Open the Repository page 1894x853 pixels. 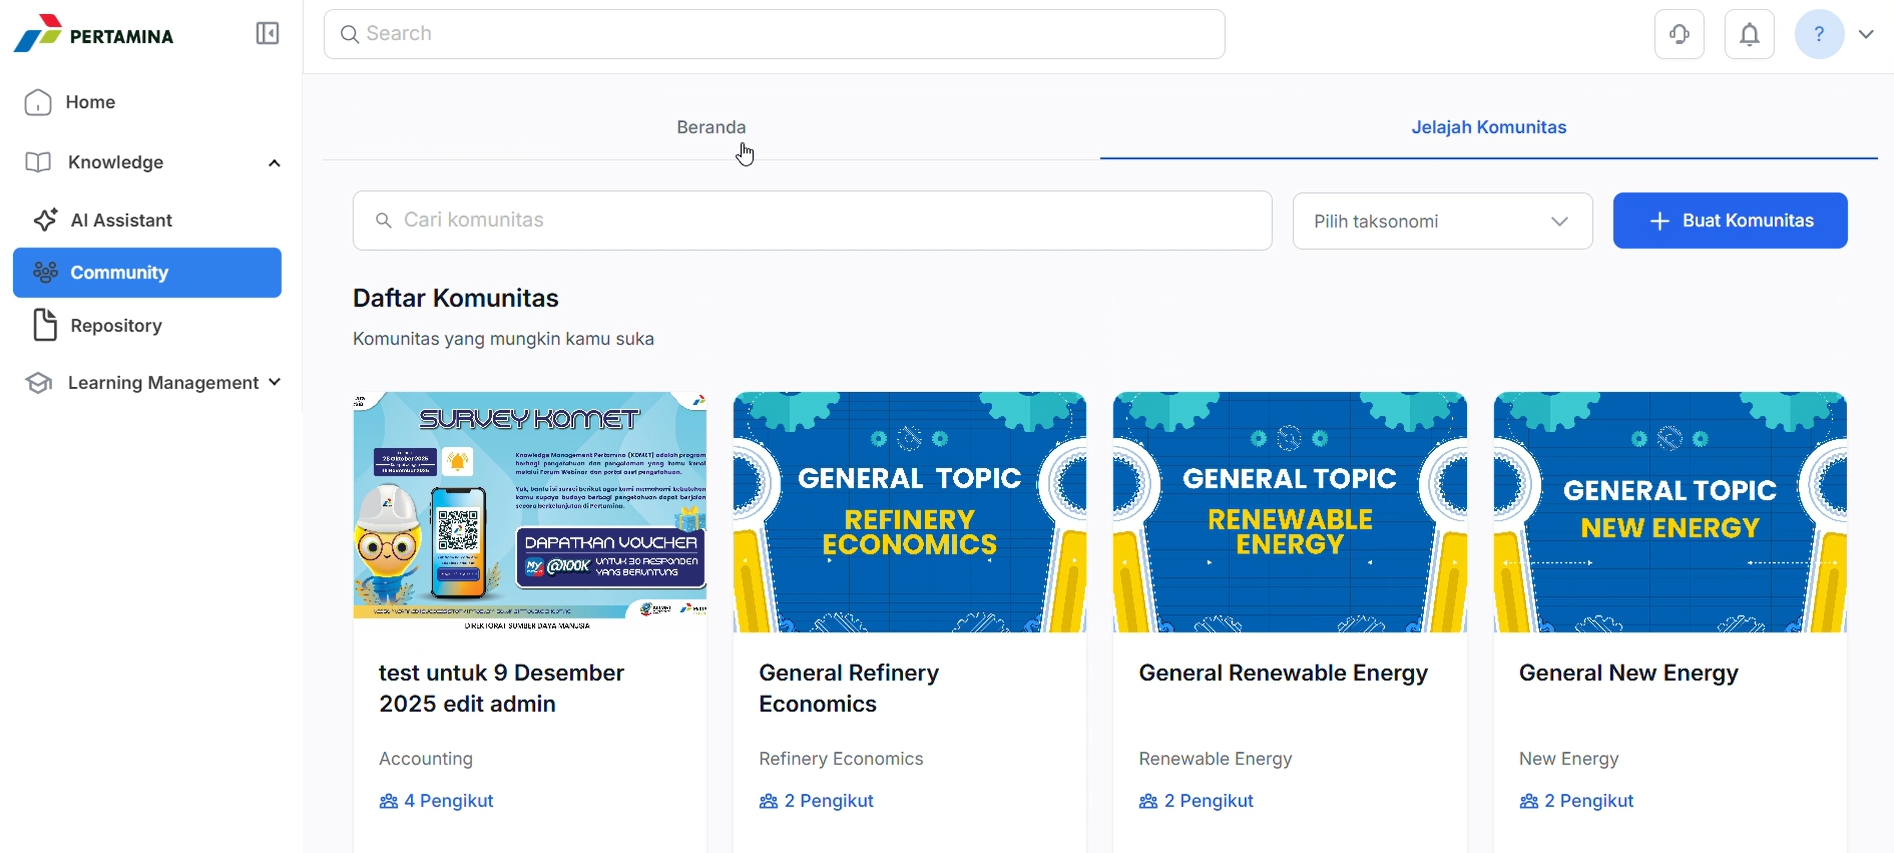tap(116, 326)
